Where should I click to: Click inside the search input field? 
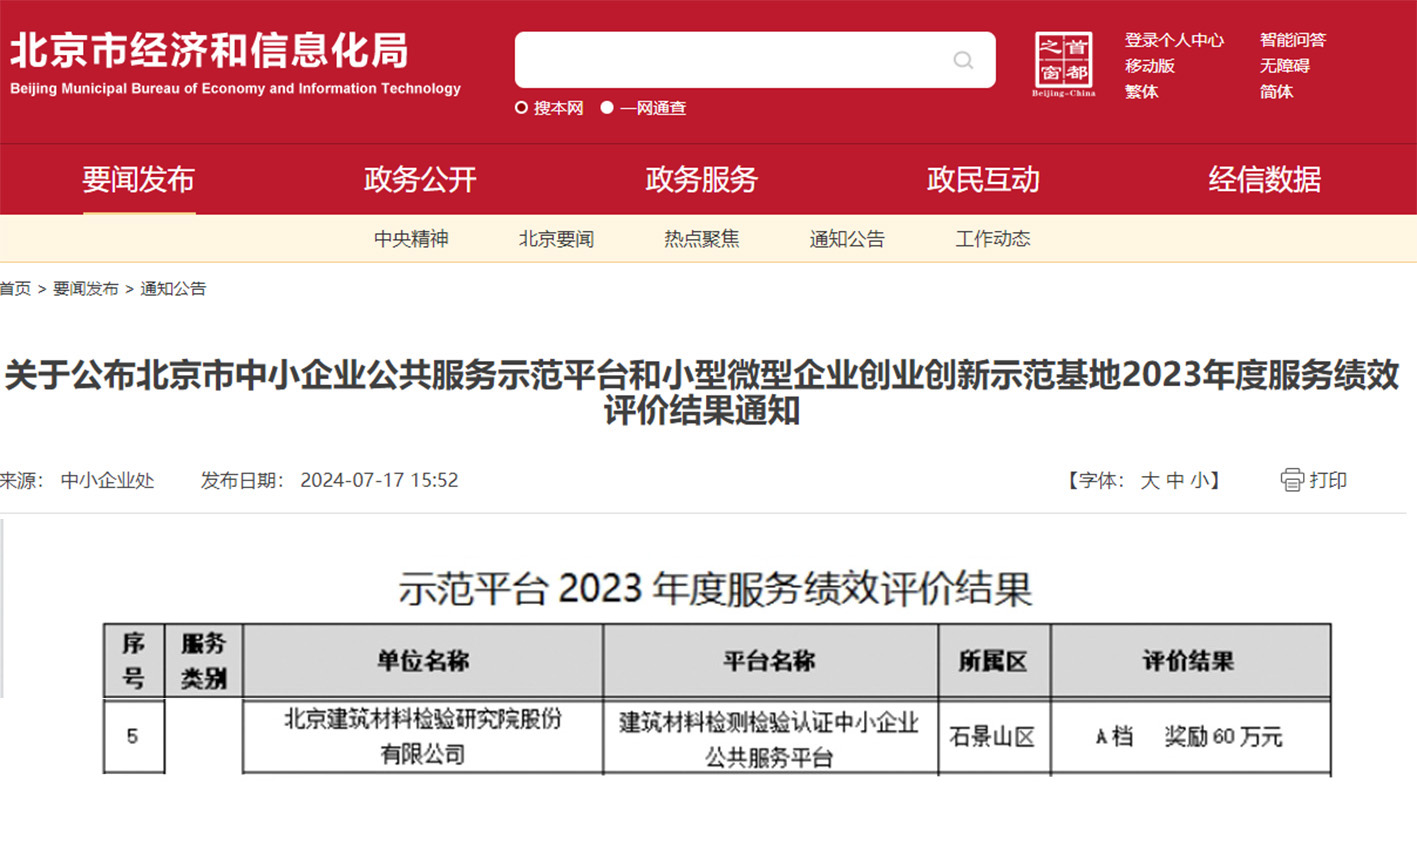pos(730,60)
